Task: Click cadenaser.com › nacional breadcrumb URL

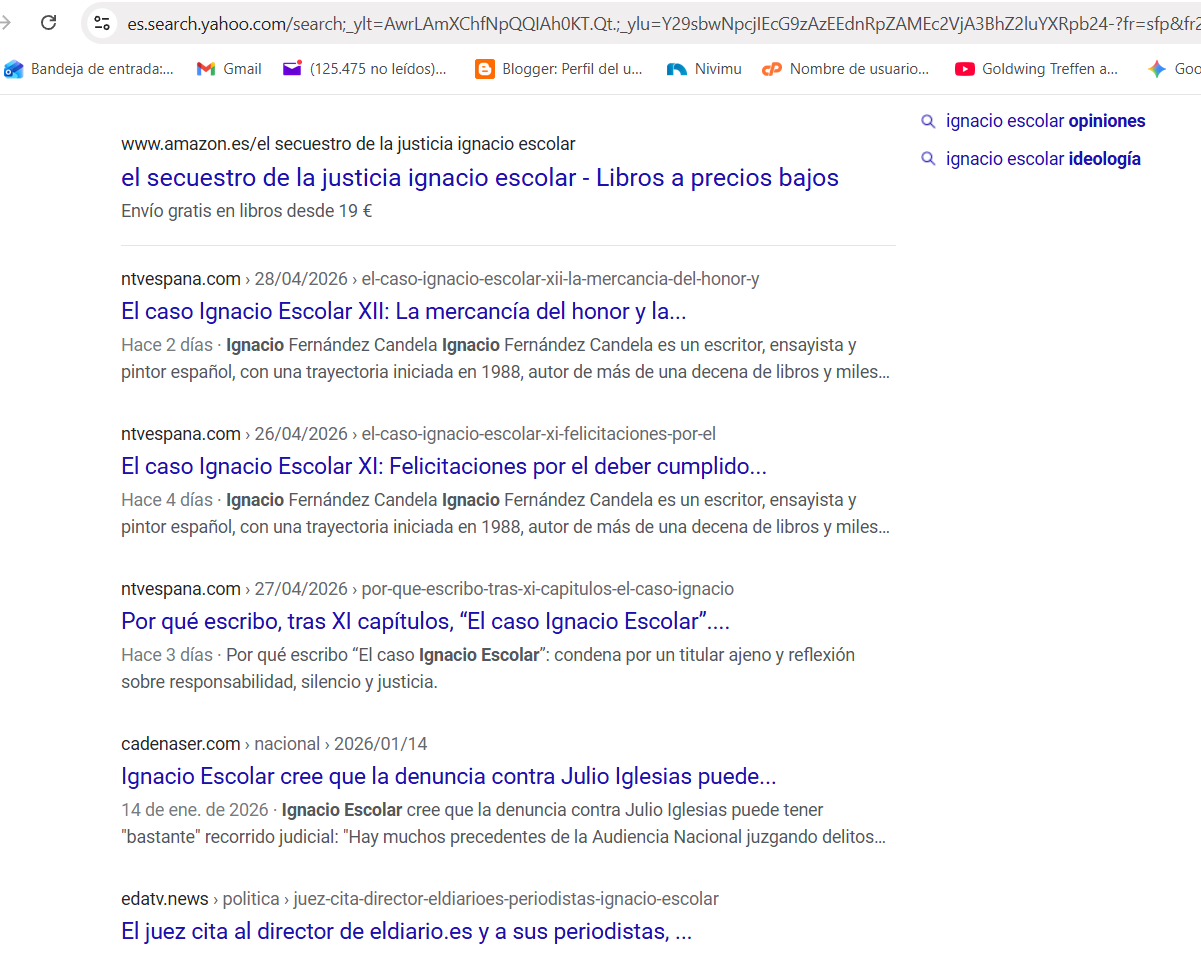Action: (274, 744)
